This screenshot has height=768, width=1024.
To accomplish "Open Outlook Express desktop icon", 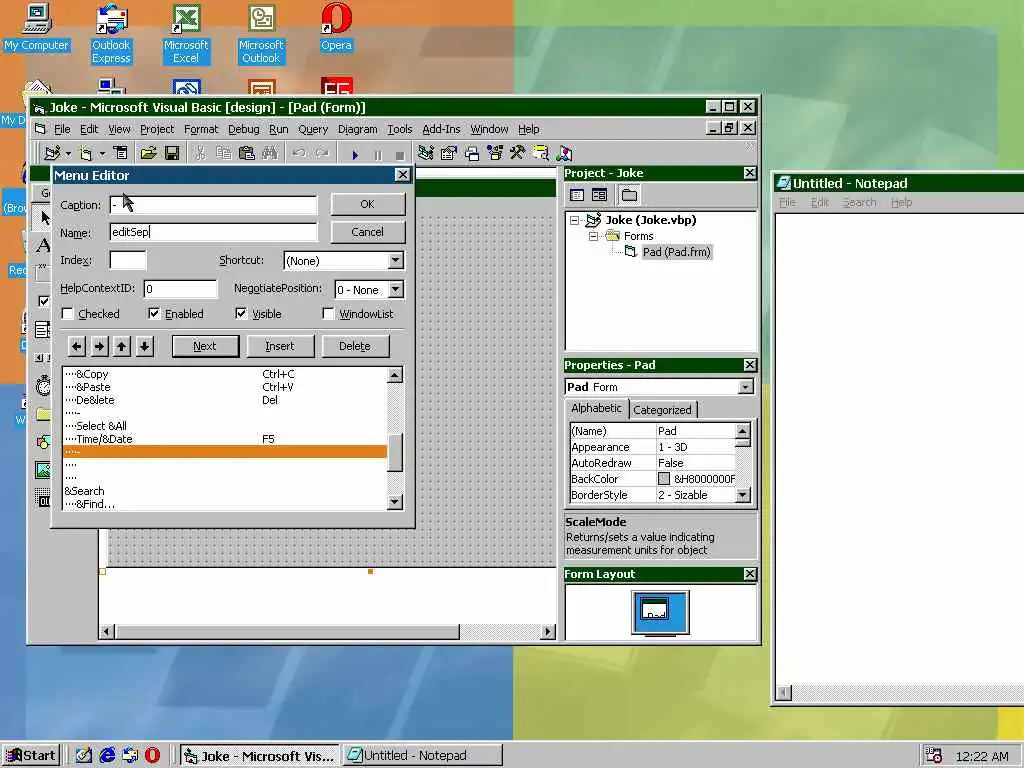I will (x=111, y=34).
